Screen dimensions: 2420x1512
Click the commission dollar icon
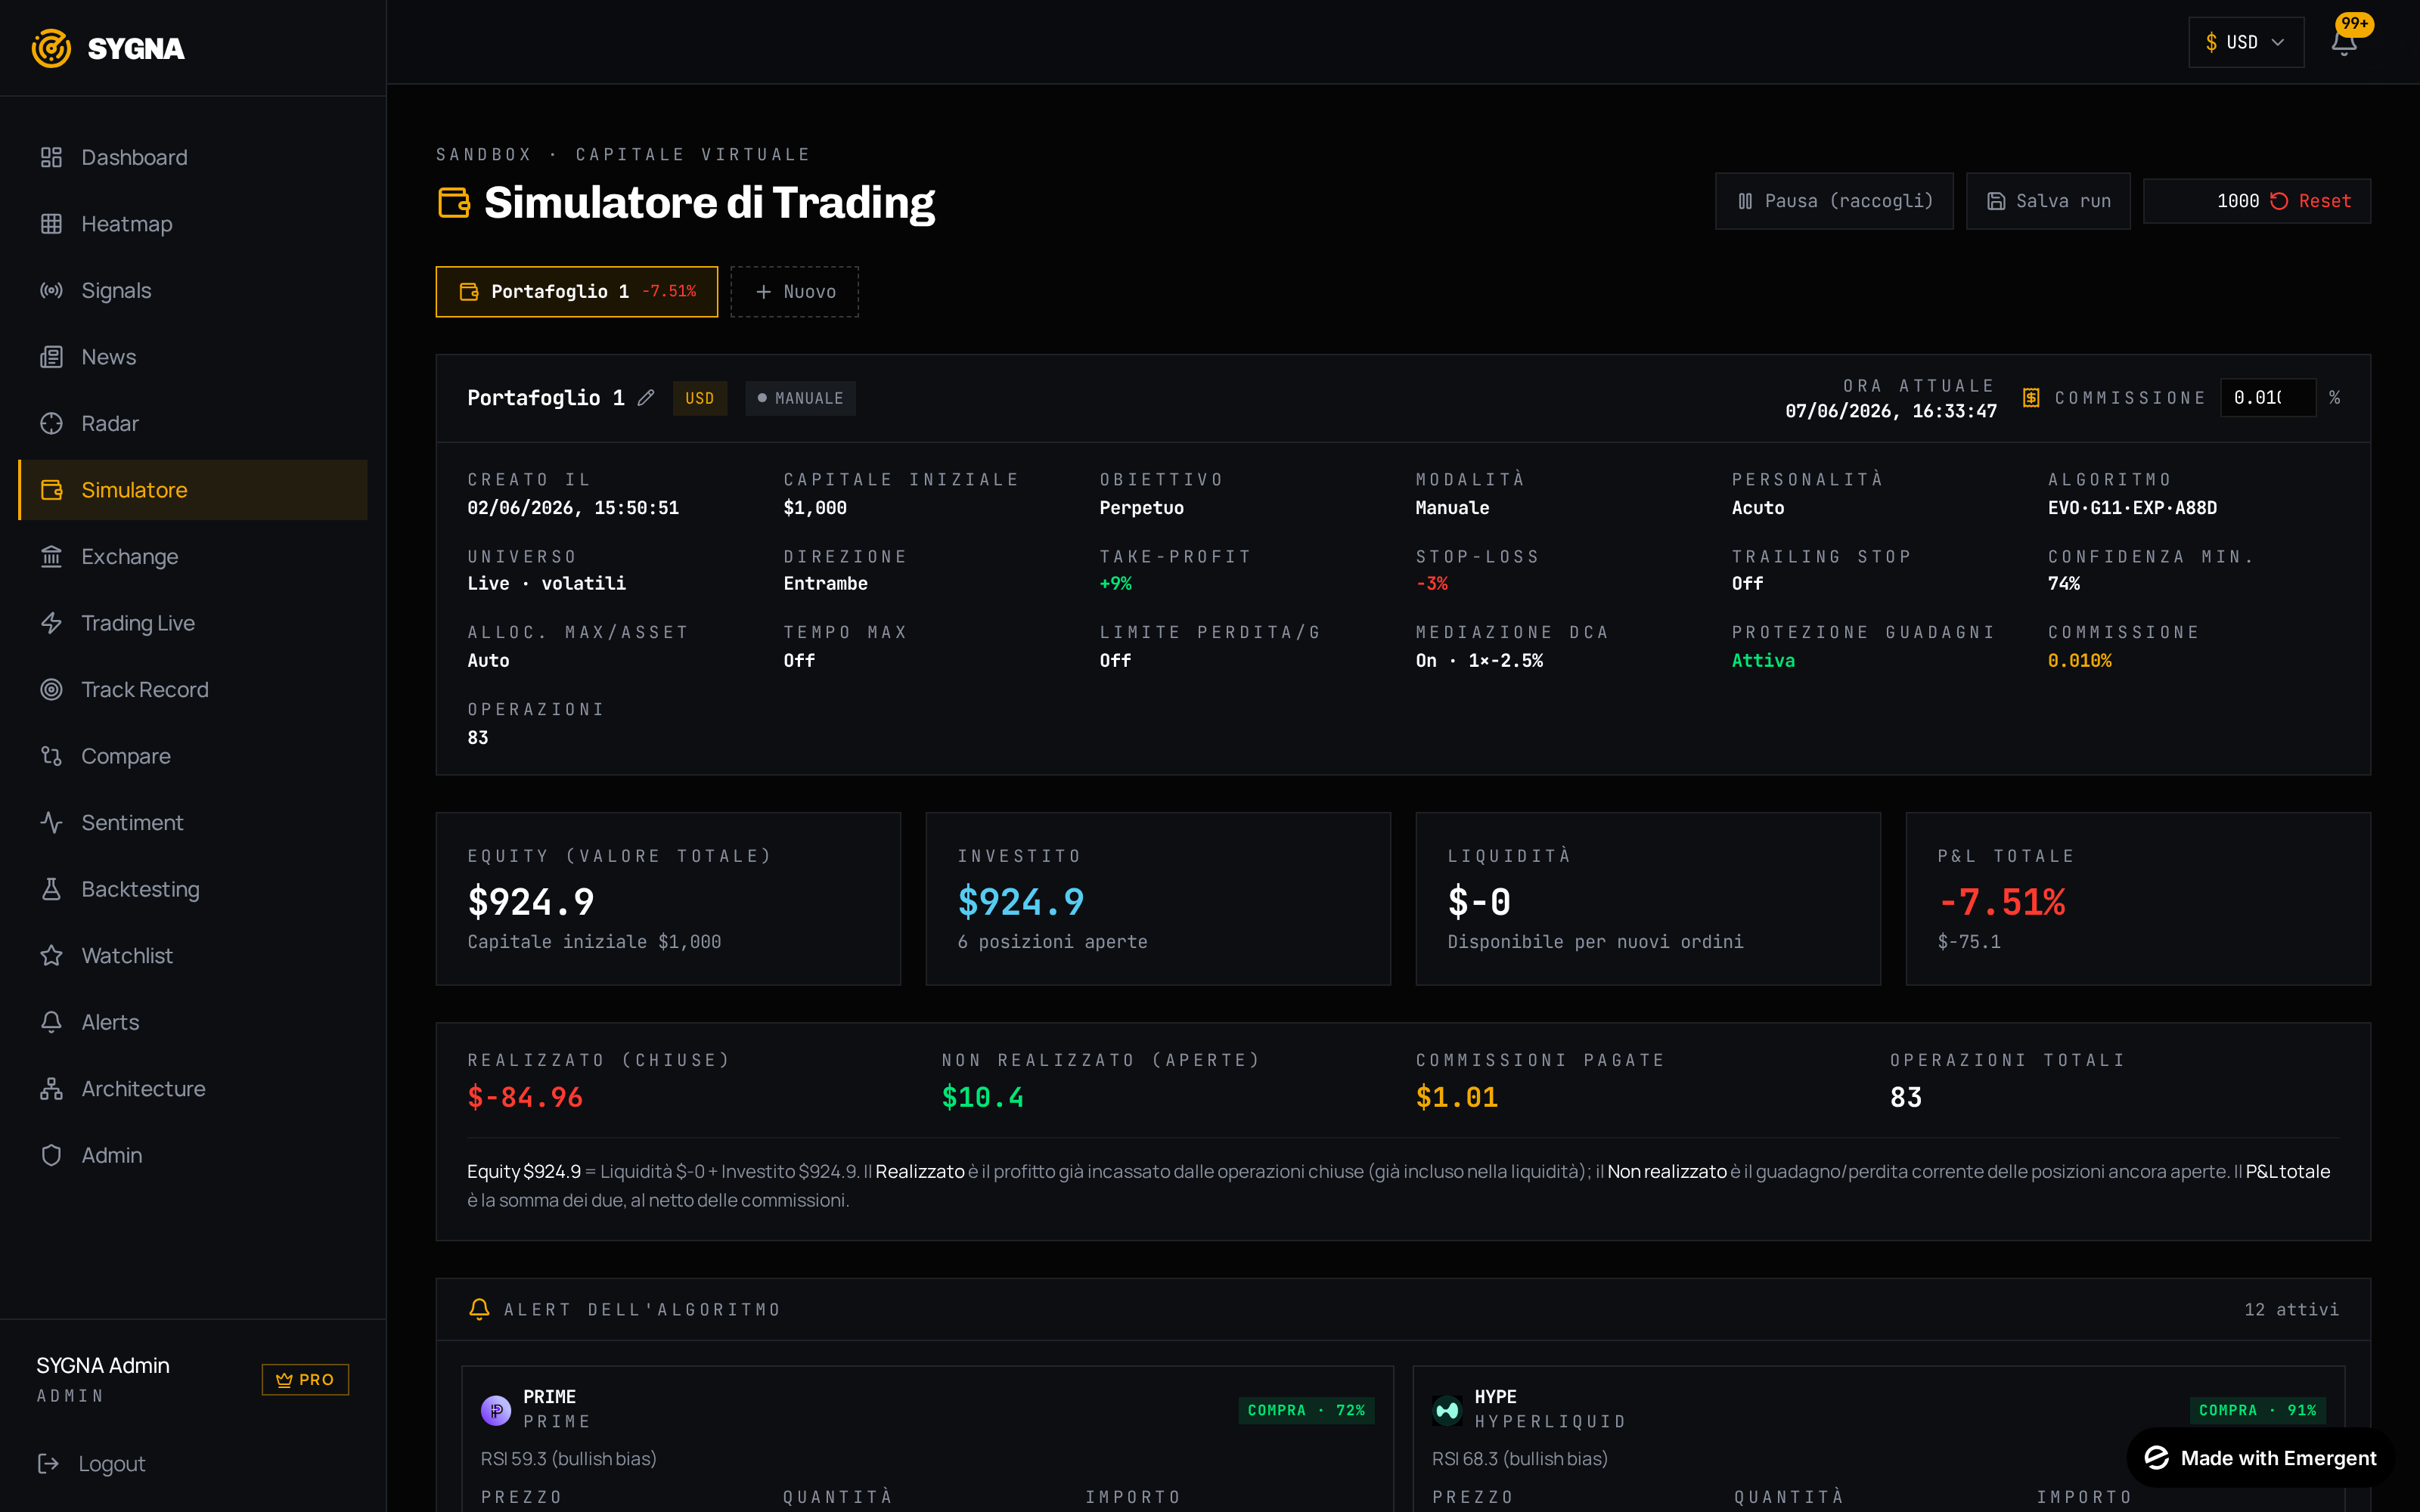(x=2031, y=398)
